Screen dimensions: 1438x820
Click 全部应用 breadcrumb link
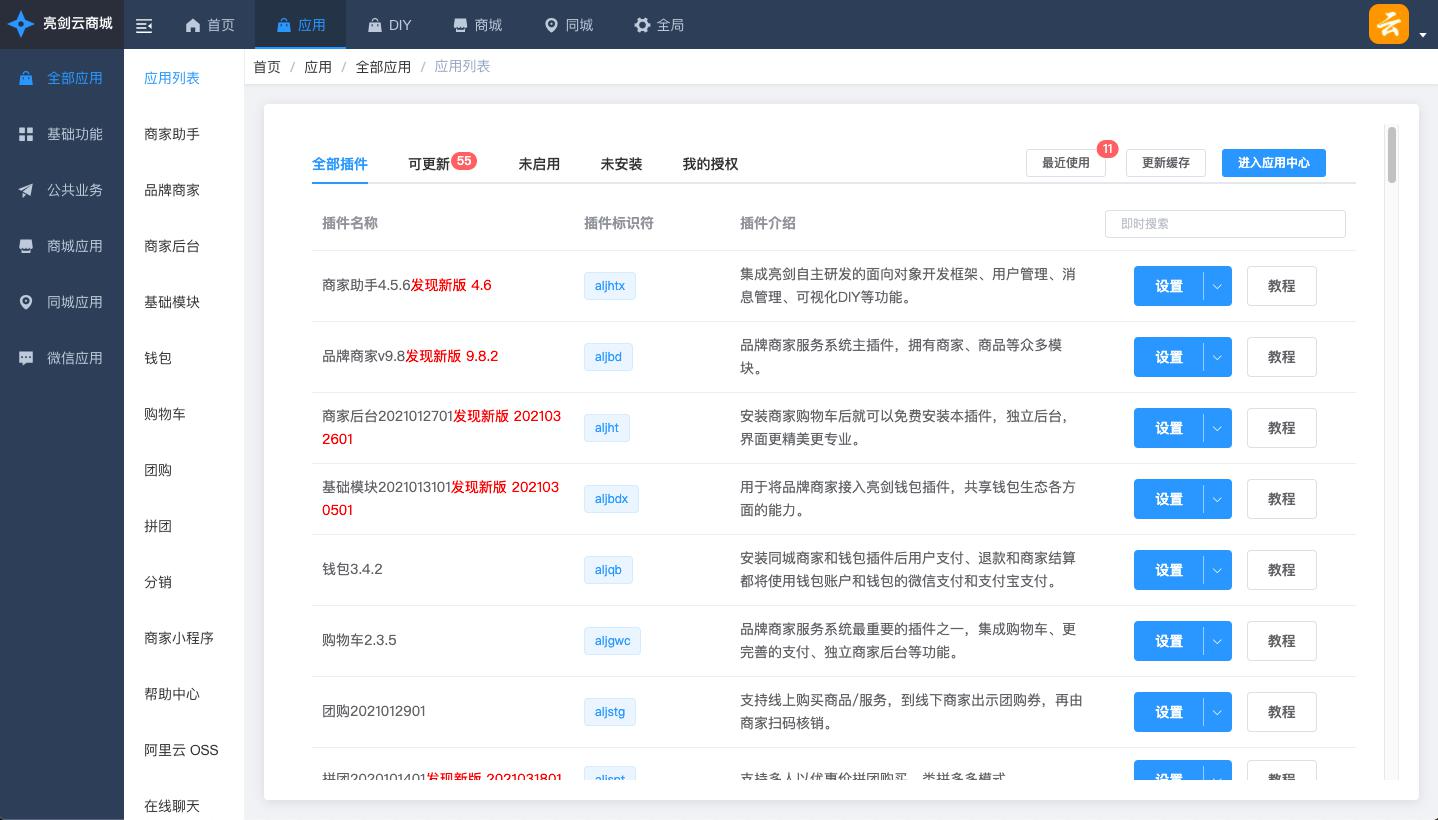[x=383, y=67]
